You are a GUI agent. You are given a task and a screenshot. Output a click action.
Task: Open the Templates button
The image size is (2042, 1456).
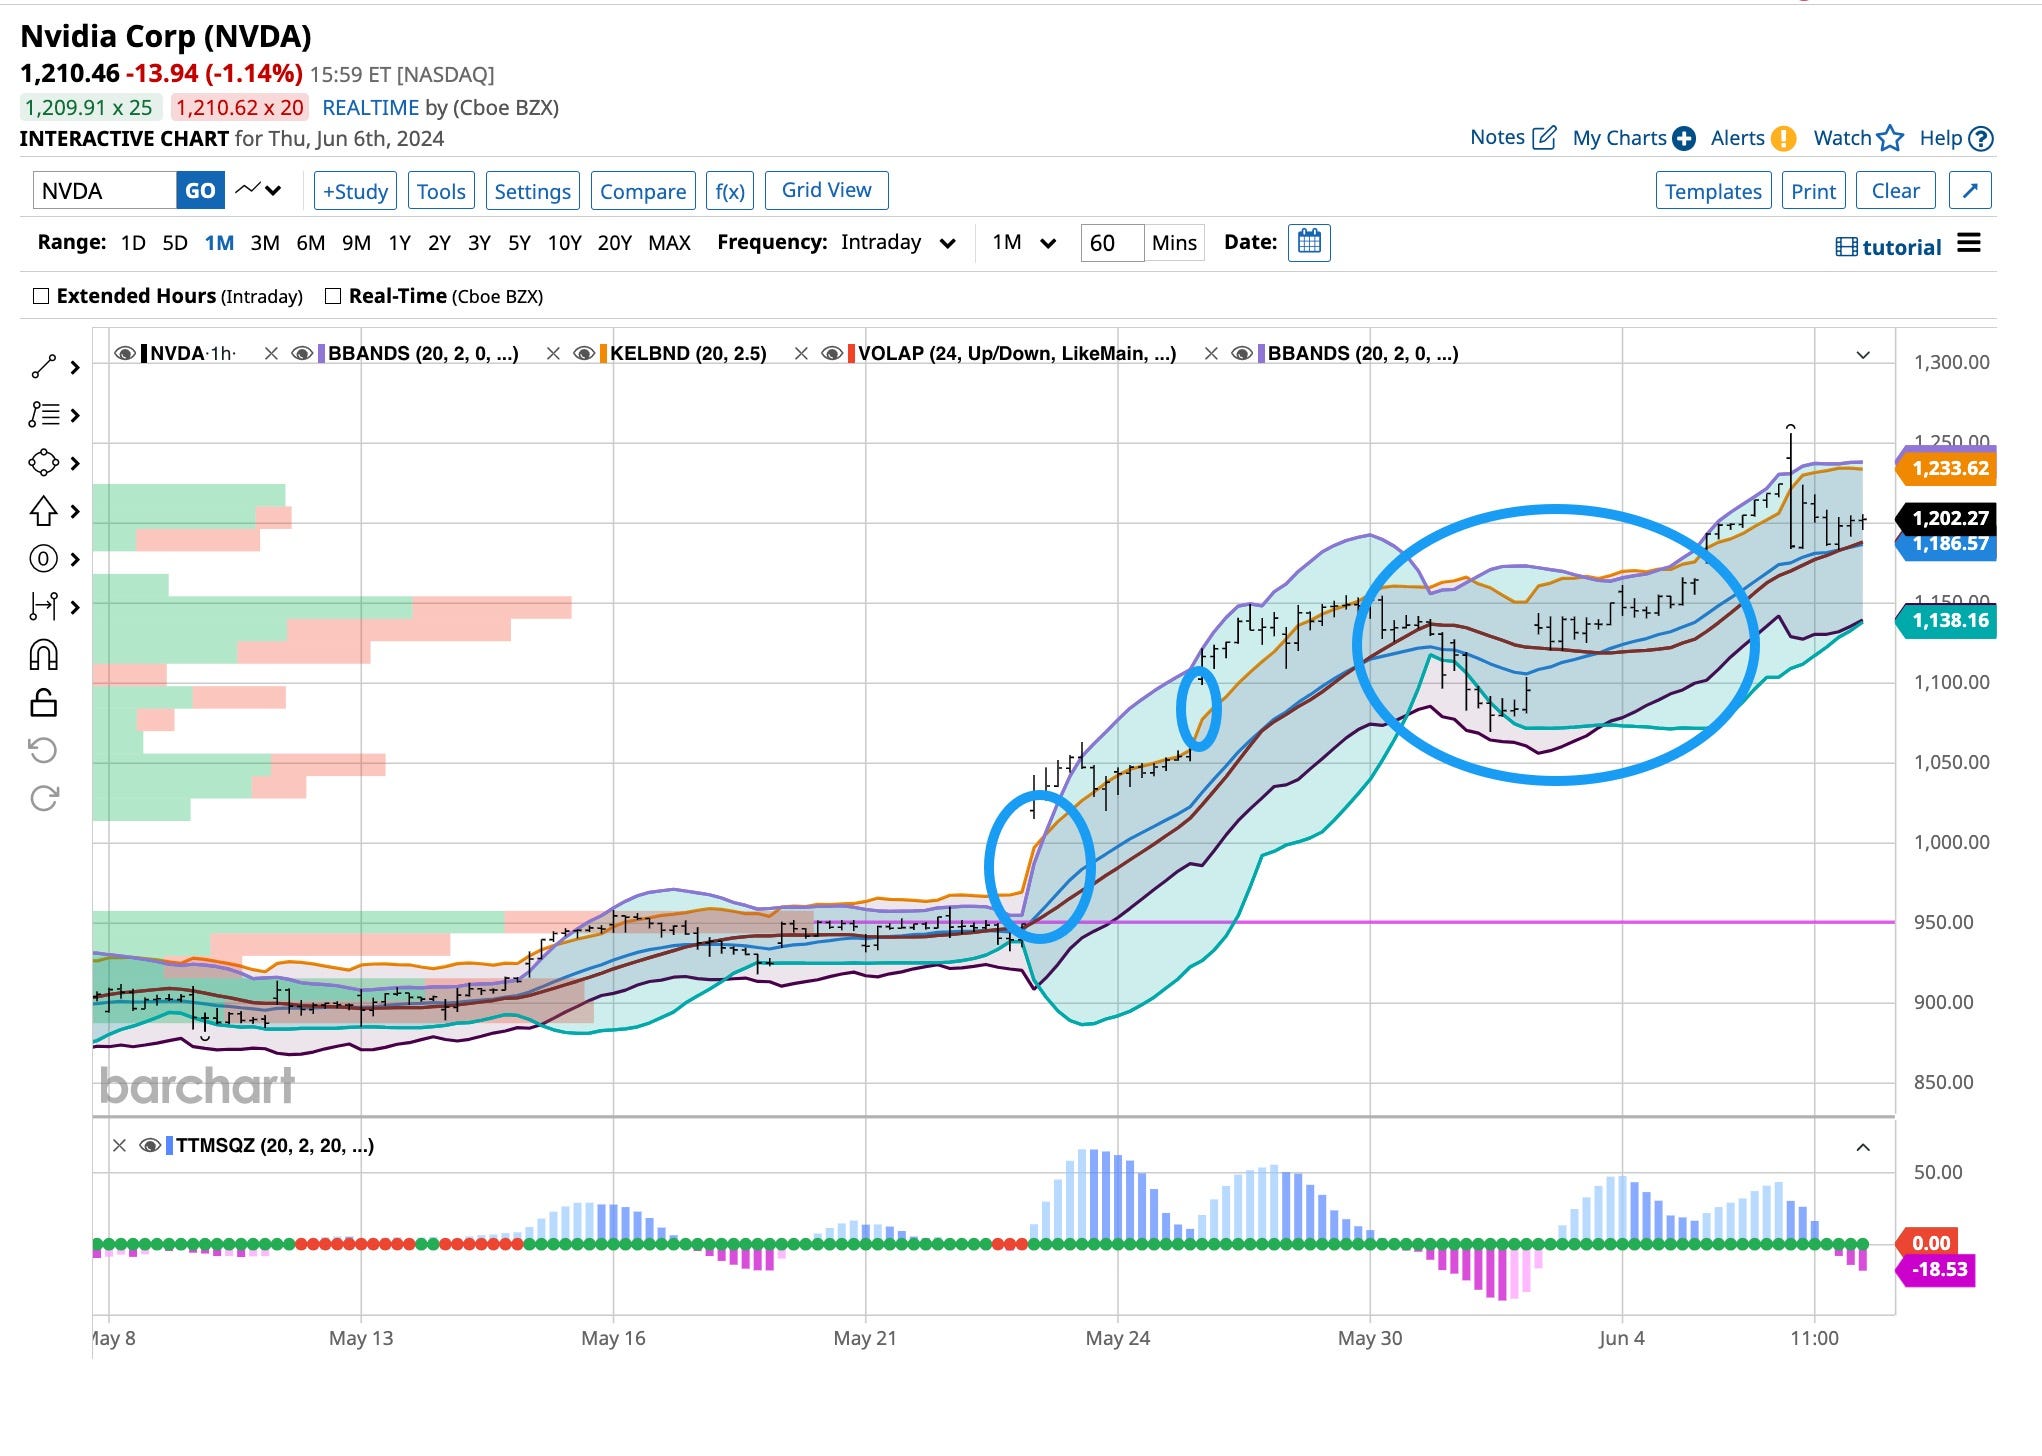(1713, 191)
